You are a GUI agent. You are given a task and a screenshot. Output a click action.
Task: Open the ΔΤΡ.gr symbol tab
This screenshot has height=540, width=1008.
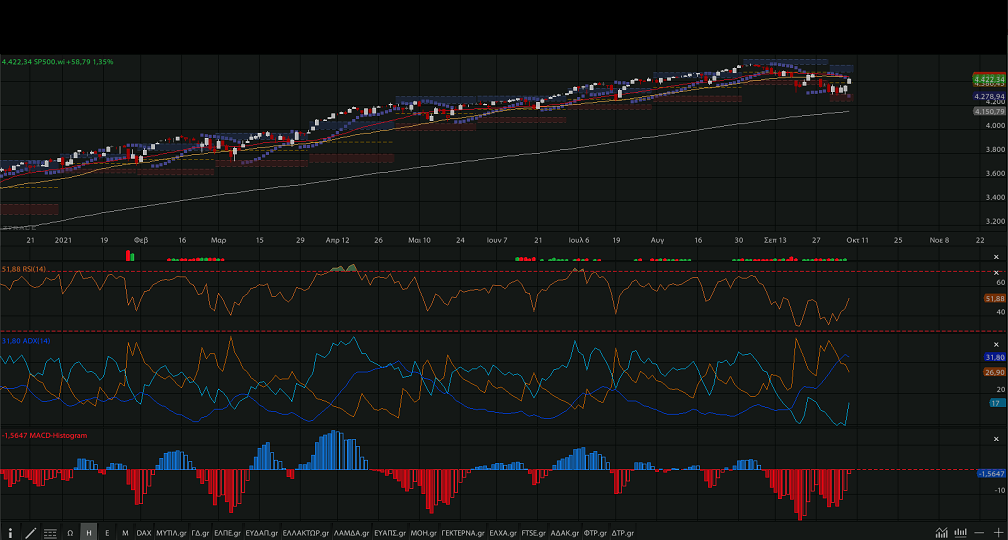click(623, 533)
